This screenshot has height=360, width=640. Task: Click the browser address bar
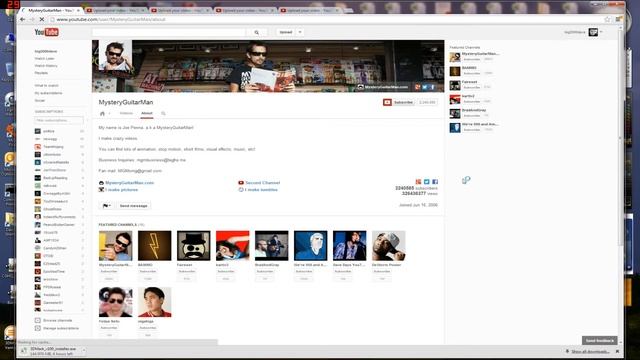click(x=327, y=19)
